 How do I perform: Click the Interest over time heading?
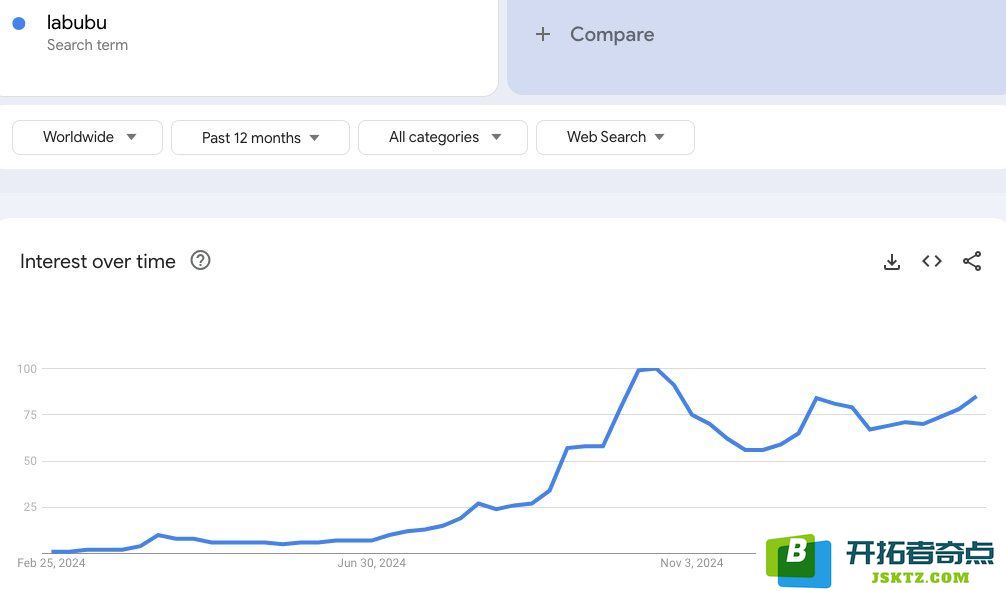point(98,261)
